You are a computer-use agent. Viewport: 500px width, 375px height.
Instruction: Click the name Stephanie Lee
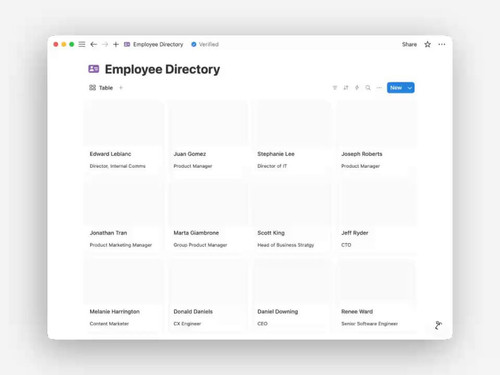pos(276,154)
